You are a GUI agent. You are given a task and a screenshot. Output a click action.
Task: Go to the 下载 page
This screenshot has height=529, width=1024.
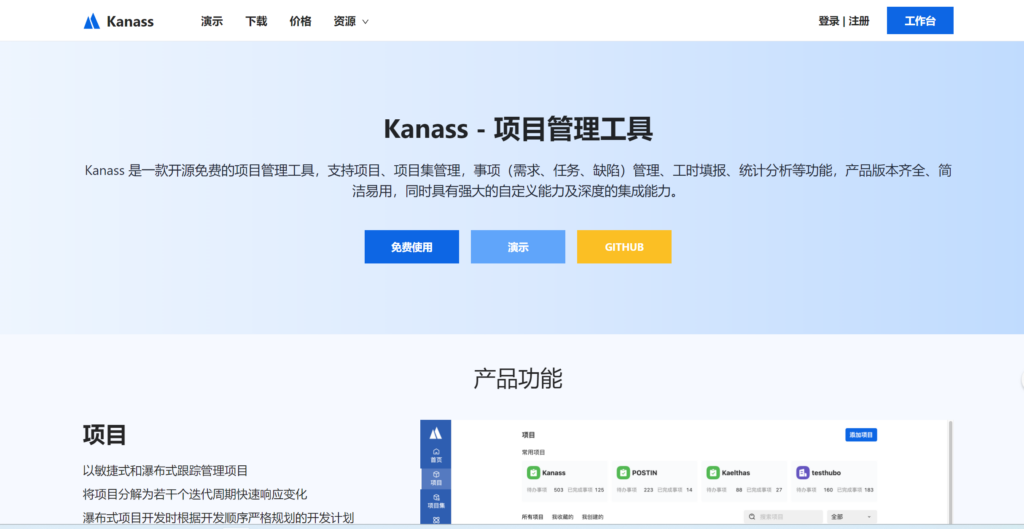(256, 21)
